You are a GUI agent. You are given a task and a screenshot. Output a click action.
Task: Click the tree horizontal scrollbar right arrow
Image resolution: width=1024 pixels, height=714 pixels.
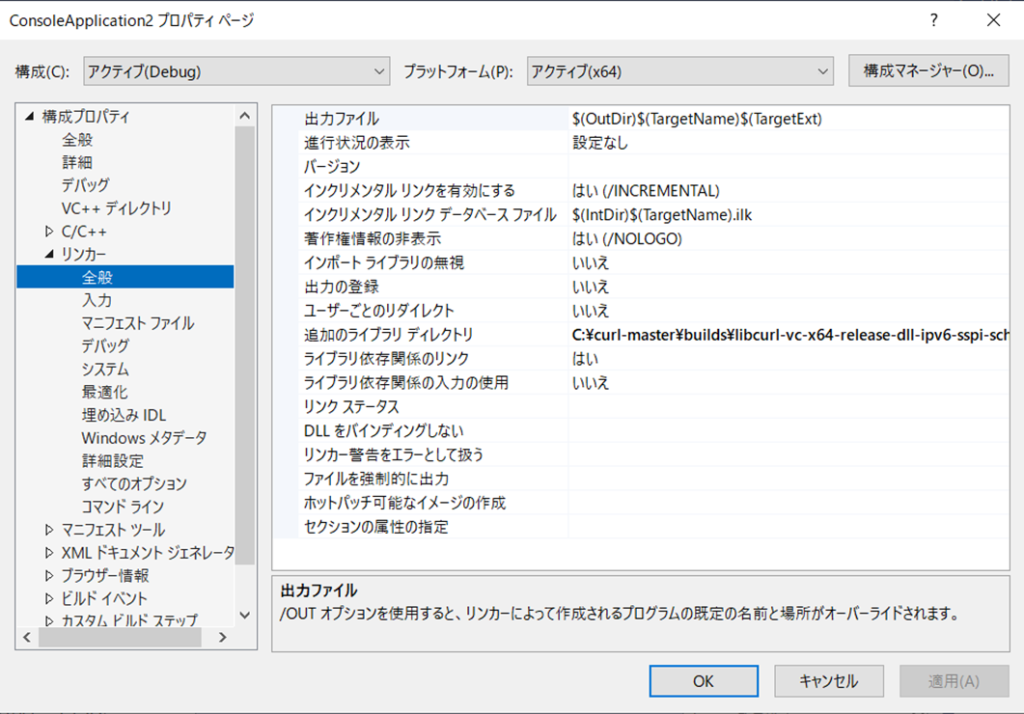coord(223,637)
